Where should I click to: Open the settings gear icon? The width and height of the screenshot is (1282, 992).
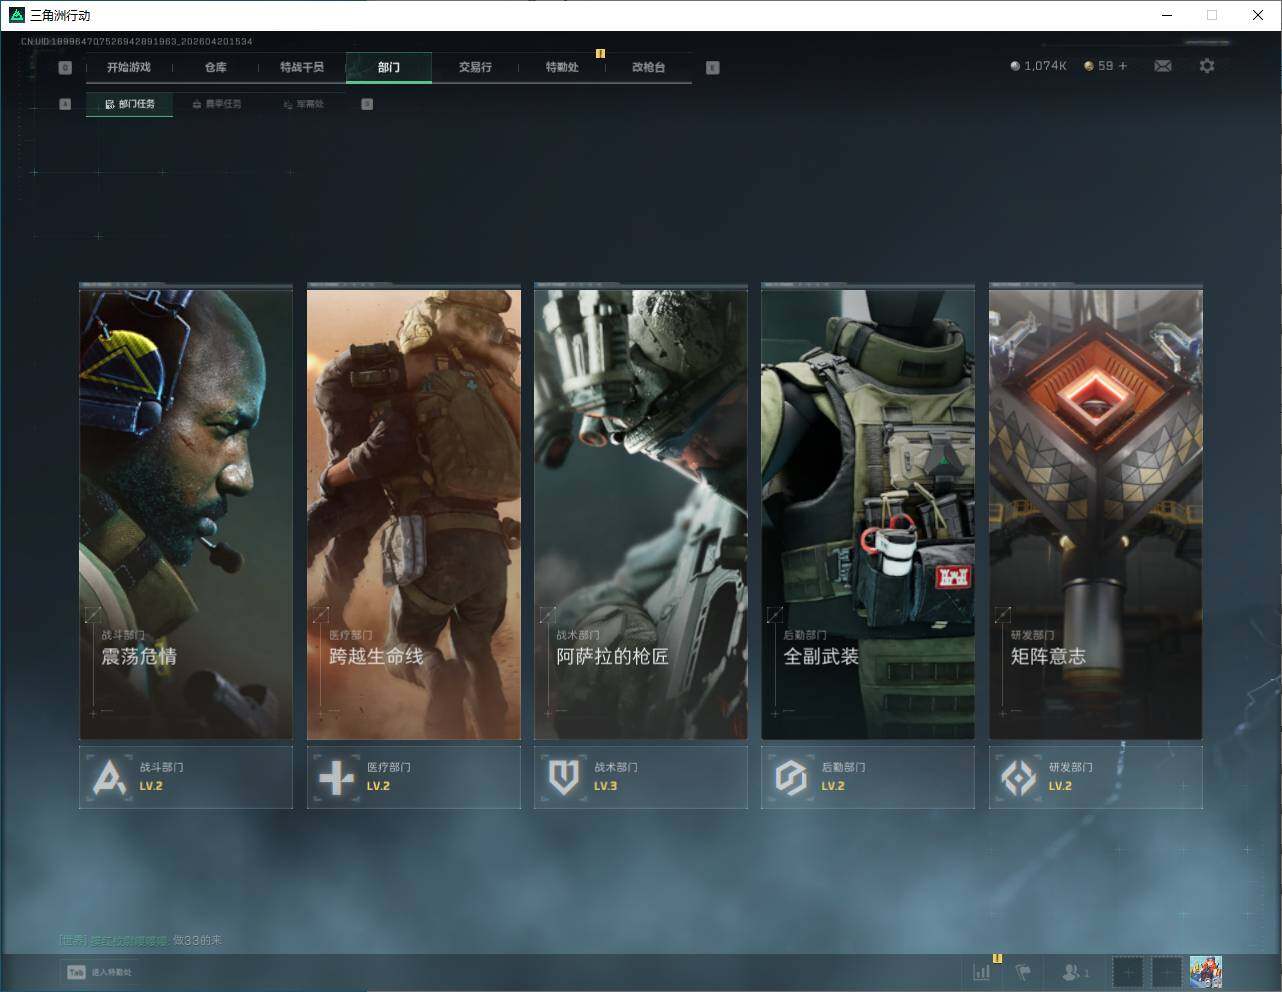pyautogui.click(x=1207, y=66)
